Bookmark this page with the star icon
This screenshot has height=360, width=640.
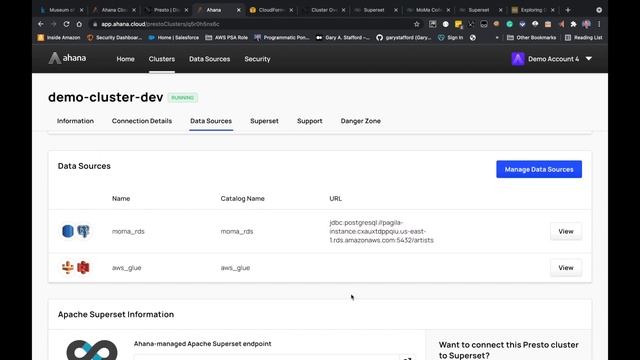pos(416,24)
